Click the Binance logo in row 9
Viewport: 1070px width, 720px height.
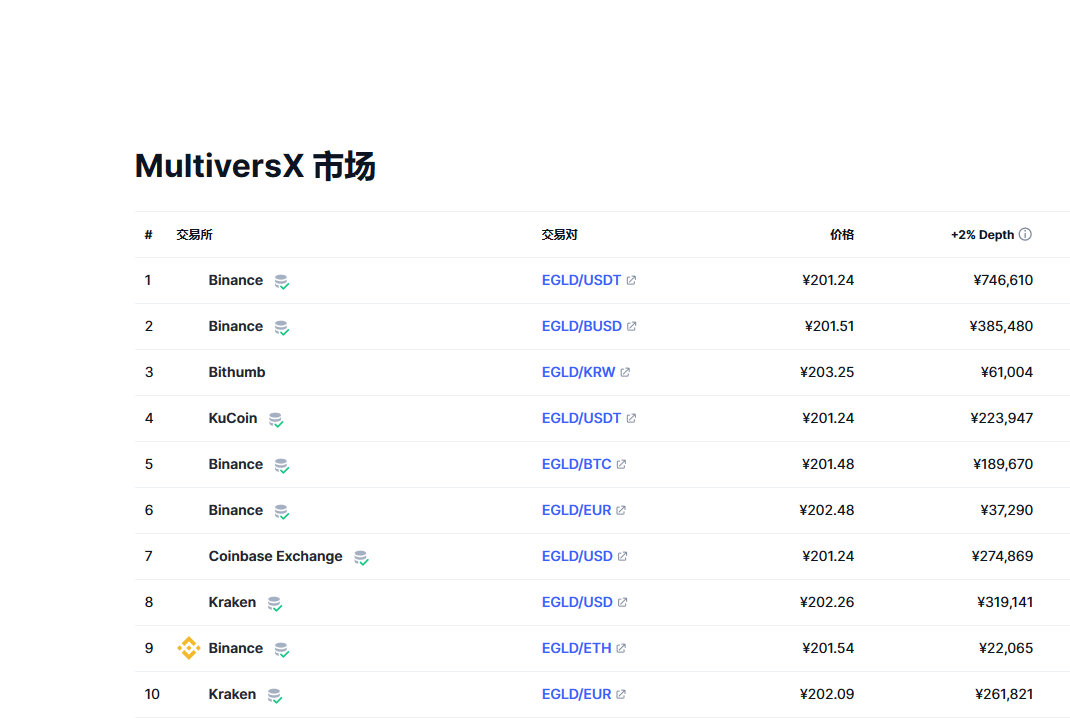[x=188, y=648]
